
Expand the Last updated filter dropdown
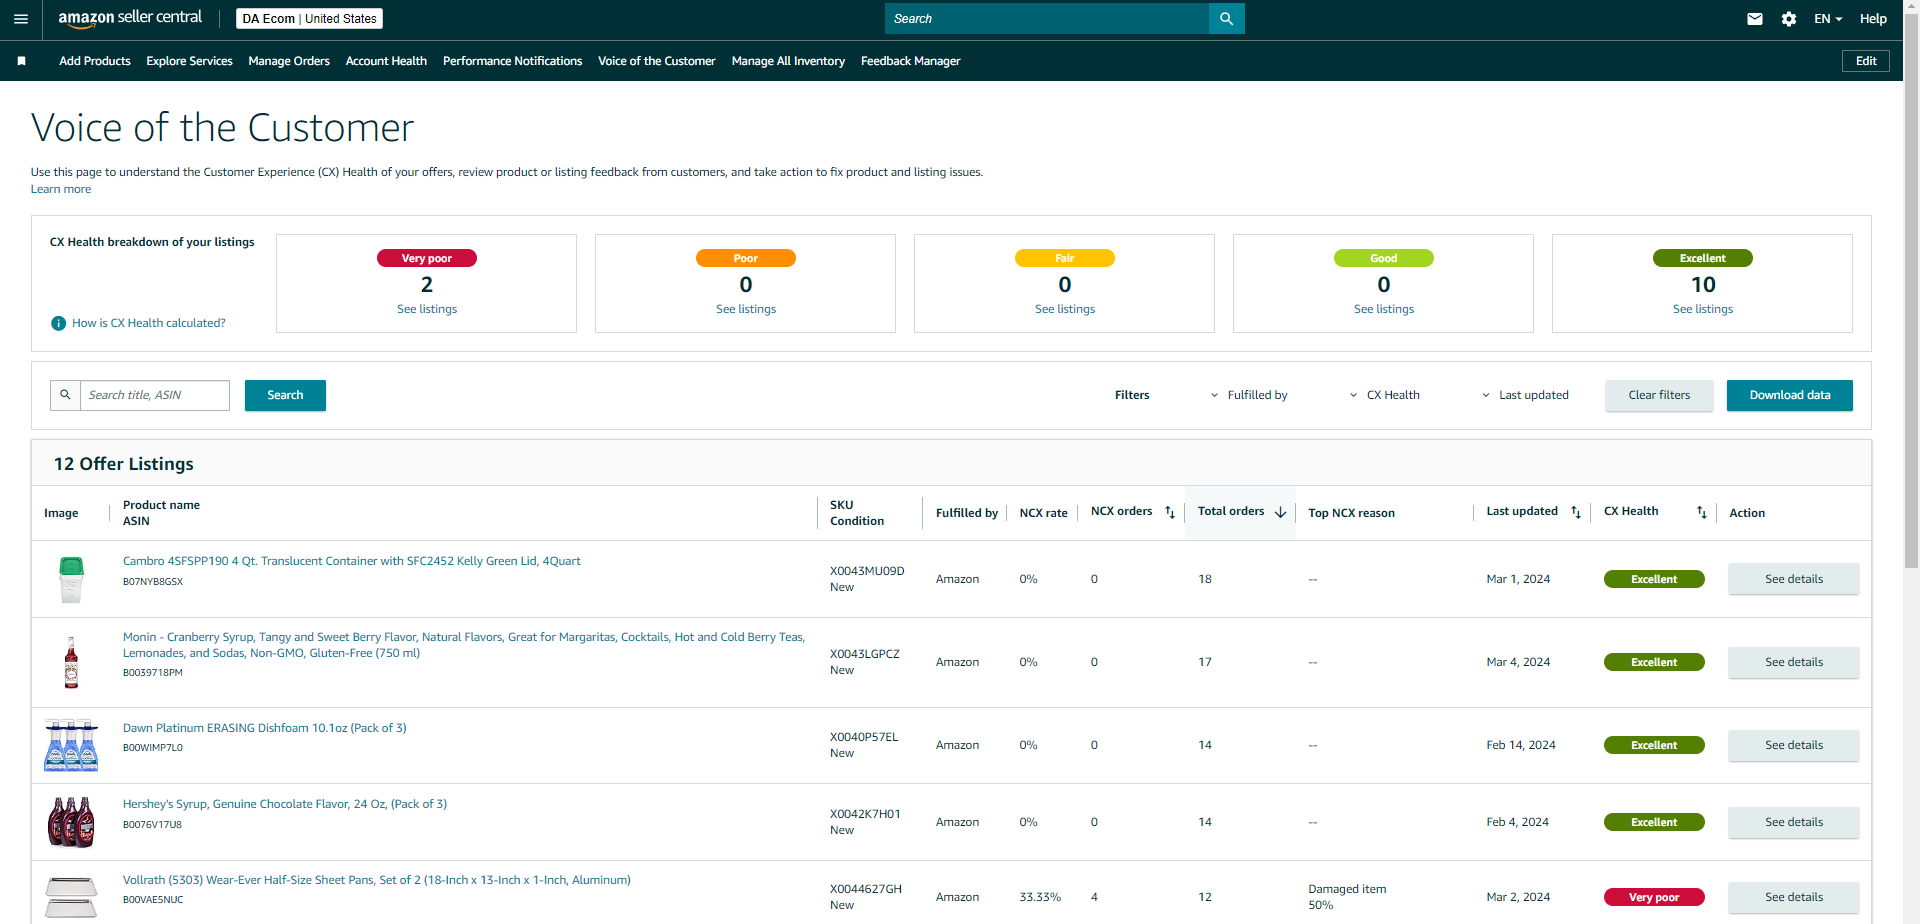[x=1525, y=395]
